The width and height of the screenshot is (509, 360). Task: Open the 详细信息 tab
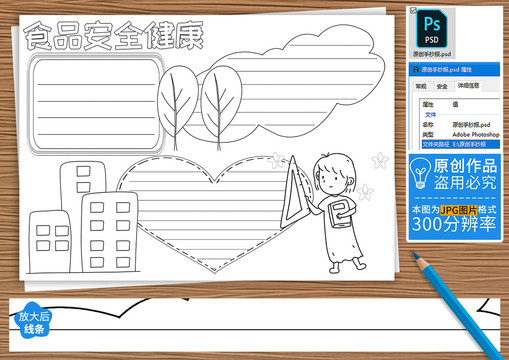point(468,86)
